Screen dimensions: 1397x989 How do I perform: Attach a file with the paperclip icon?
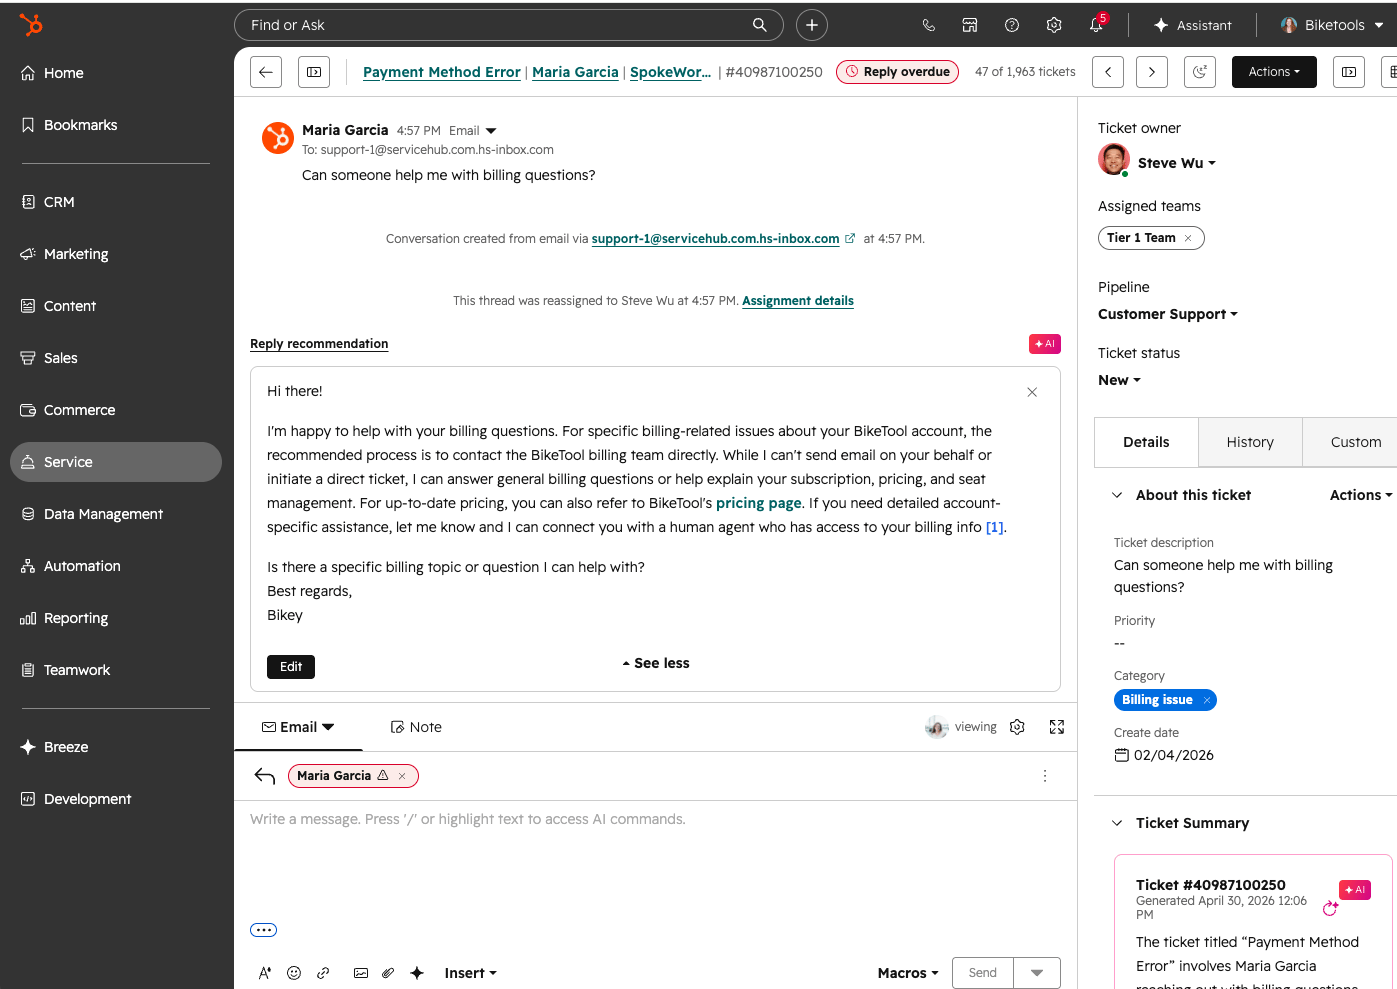(x=388, y=973)
